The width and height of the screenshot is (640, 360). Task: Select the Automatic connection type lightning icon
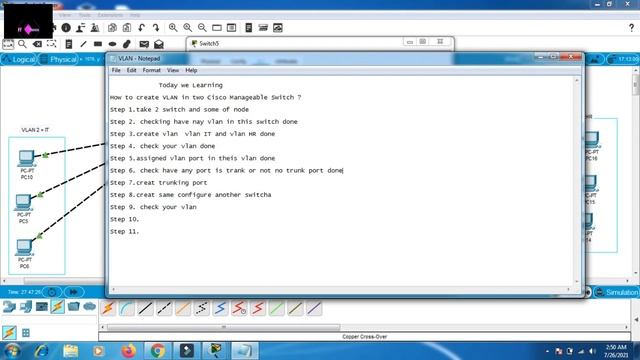point(108,308)
